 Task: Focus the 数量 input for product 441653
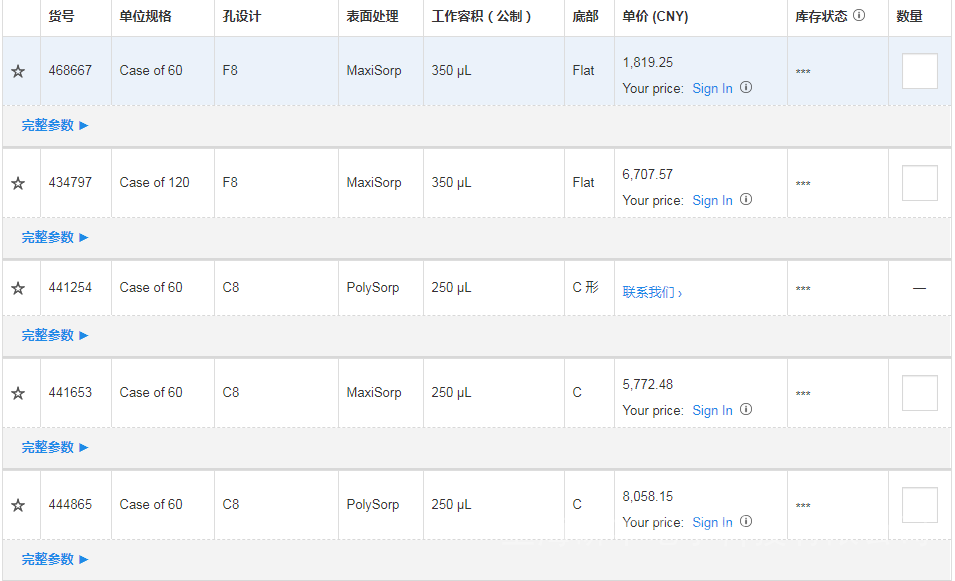tap(919, 393)
